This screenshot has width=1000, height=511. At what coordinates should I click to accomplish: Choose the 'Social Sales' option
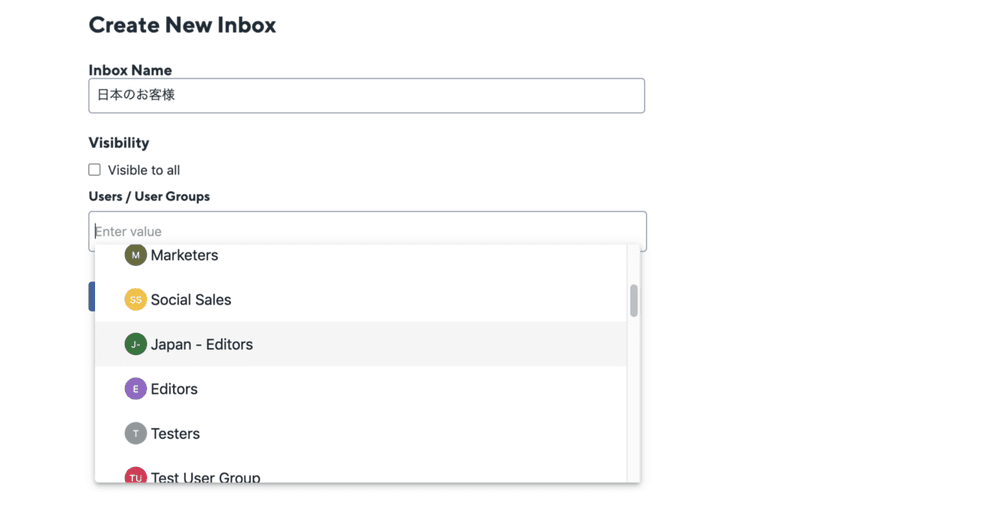point(191,300)
